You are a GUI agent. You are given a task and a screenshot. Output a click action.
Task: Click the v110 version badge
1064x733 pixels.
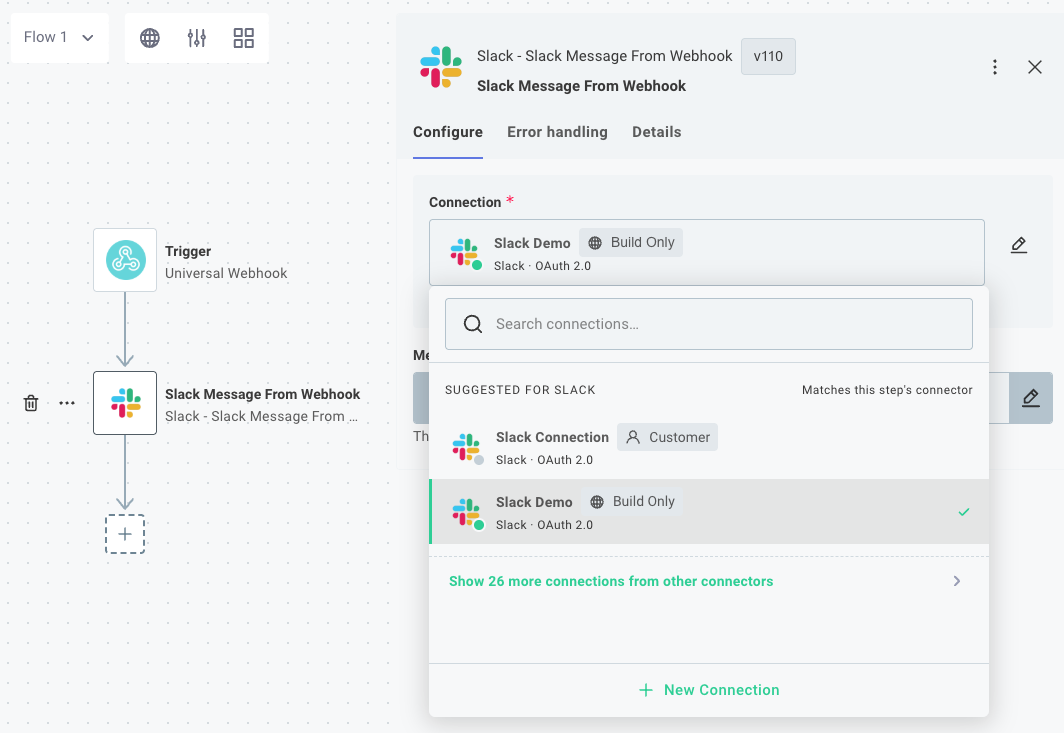[768, 56]
